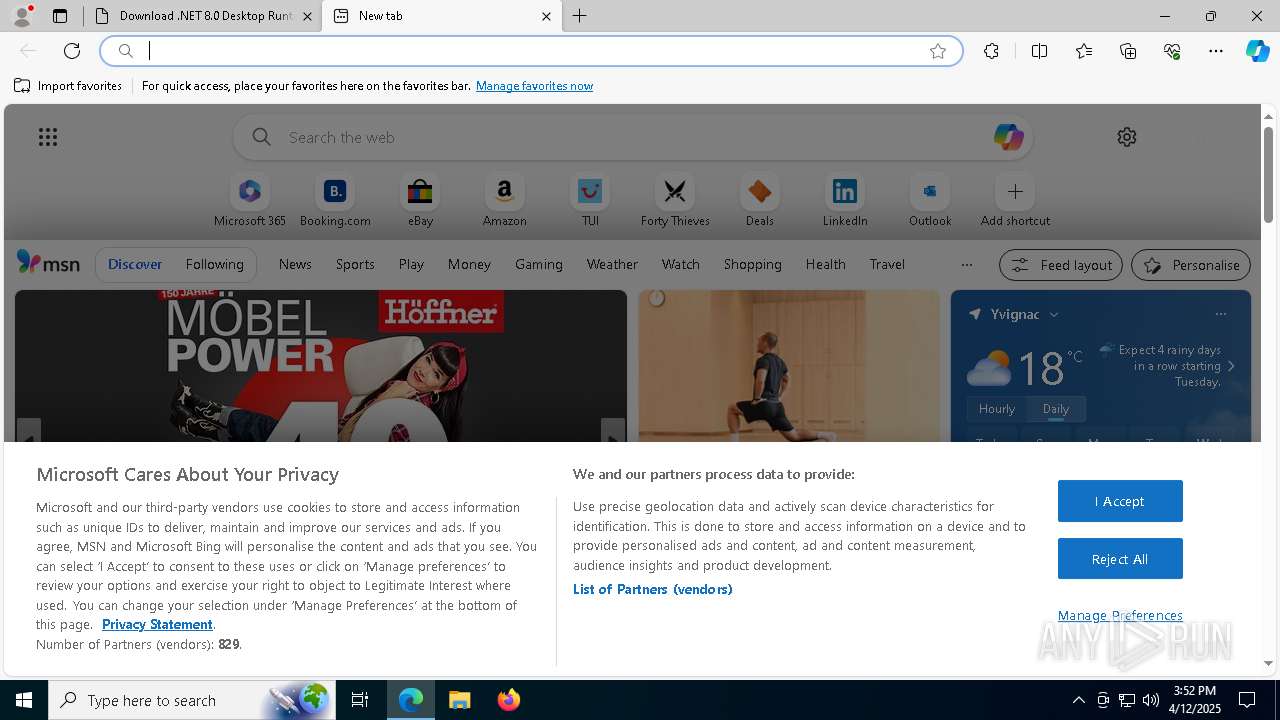Open File Explorer from taskbar

click(459, 700)
